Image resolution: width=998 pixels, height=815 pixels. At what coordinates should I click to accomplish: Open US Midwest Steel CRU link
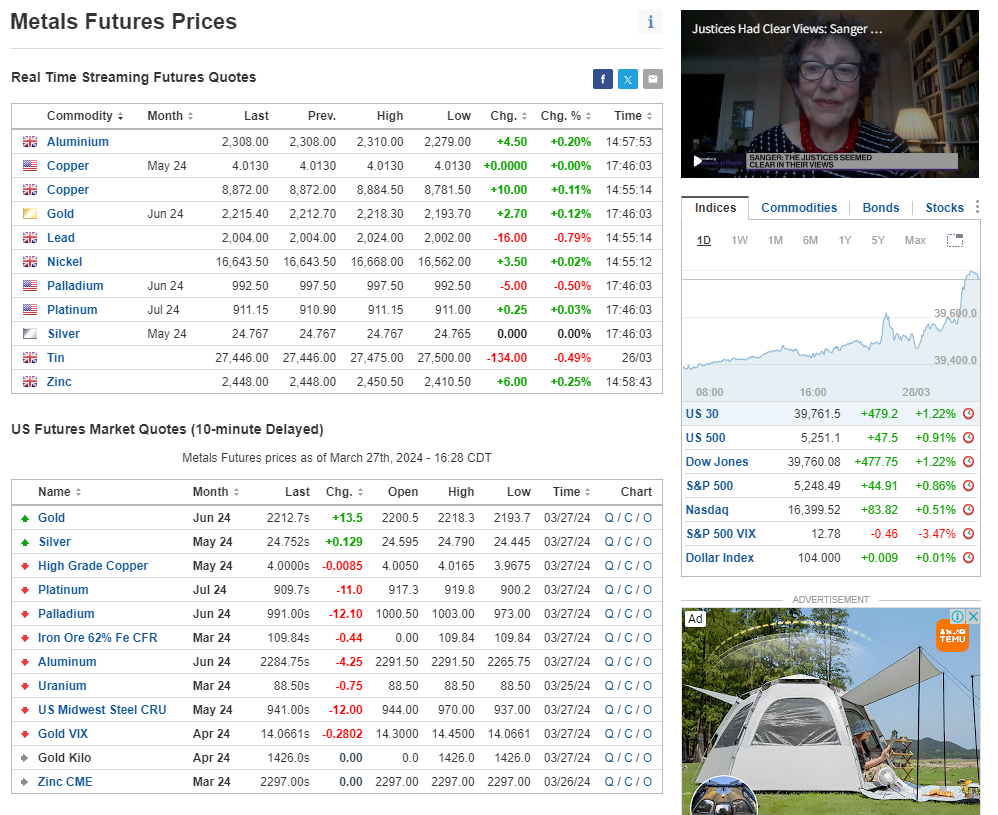[x=102, y=710]
